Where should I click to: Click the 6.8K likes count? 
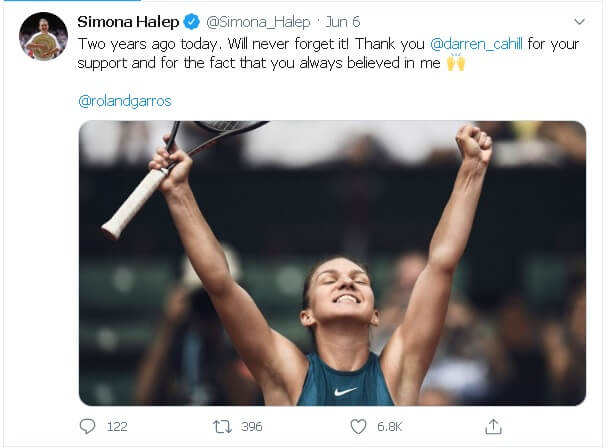click(390, 426)
